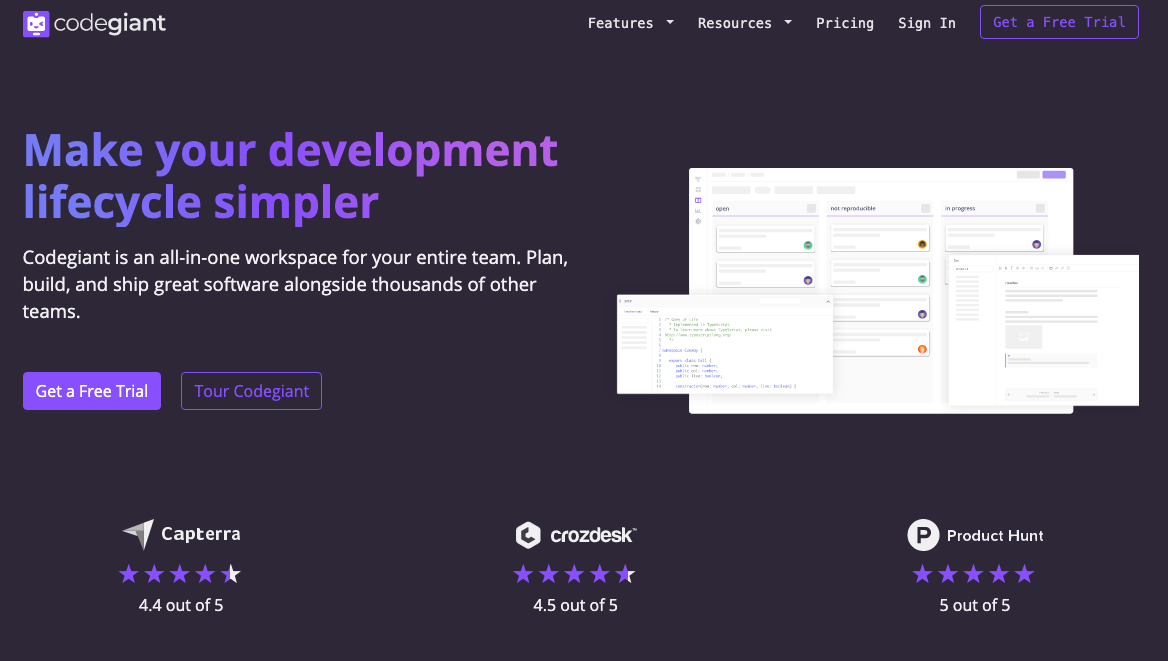This screenshot has height=661, width=1168.
Task: Click the Capterra arrow logo icon
Action: pyautogui.click(x=138, y=534)
